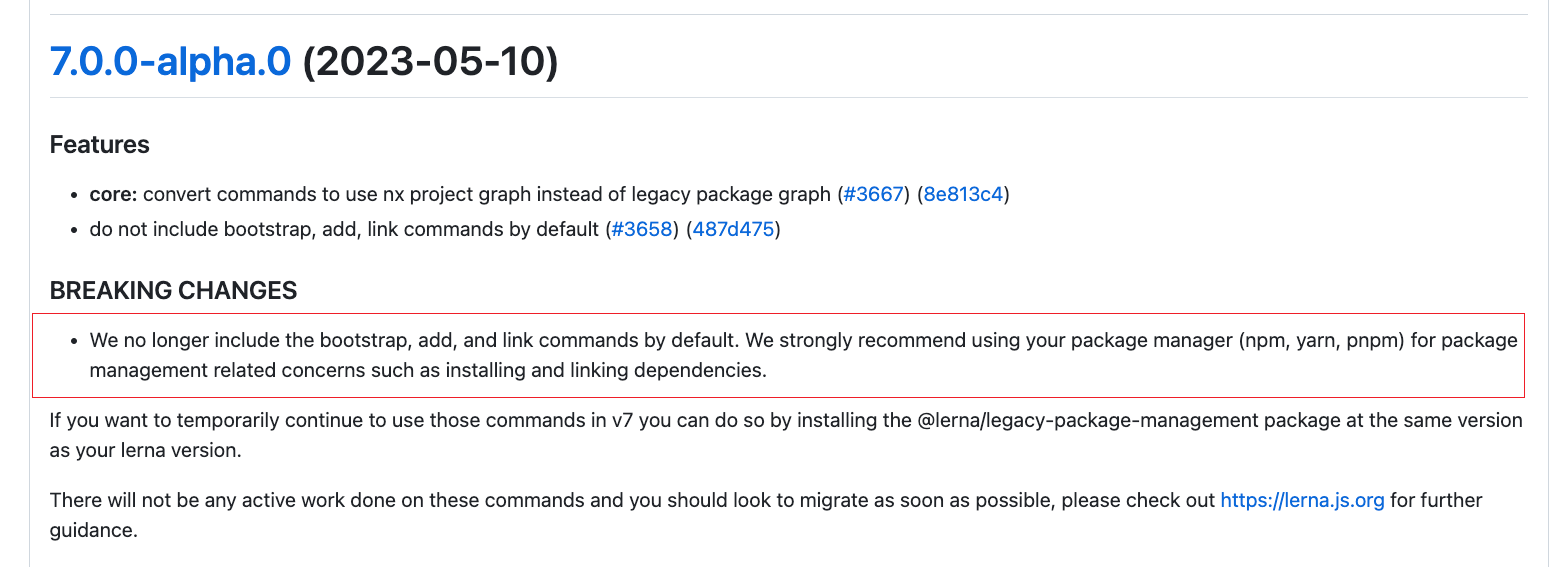Click the bold 'core:' label

[114, 195]
